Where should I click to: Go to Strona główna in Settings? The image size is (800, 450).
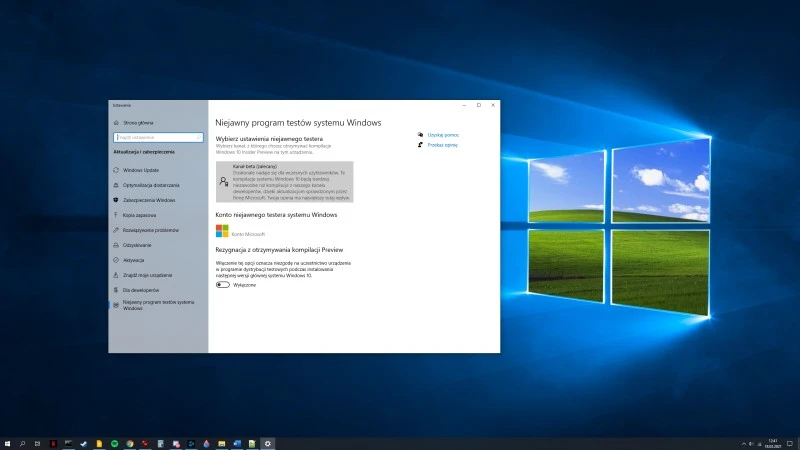[x=134, y=123]
